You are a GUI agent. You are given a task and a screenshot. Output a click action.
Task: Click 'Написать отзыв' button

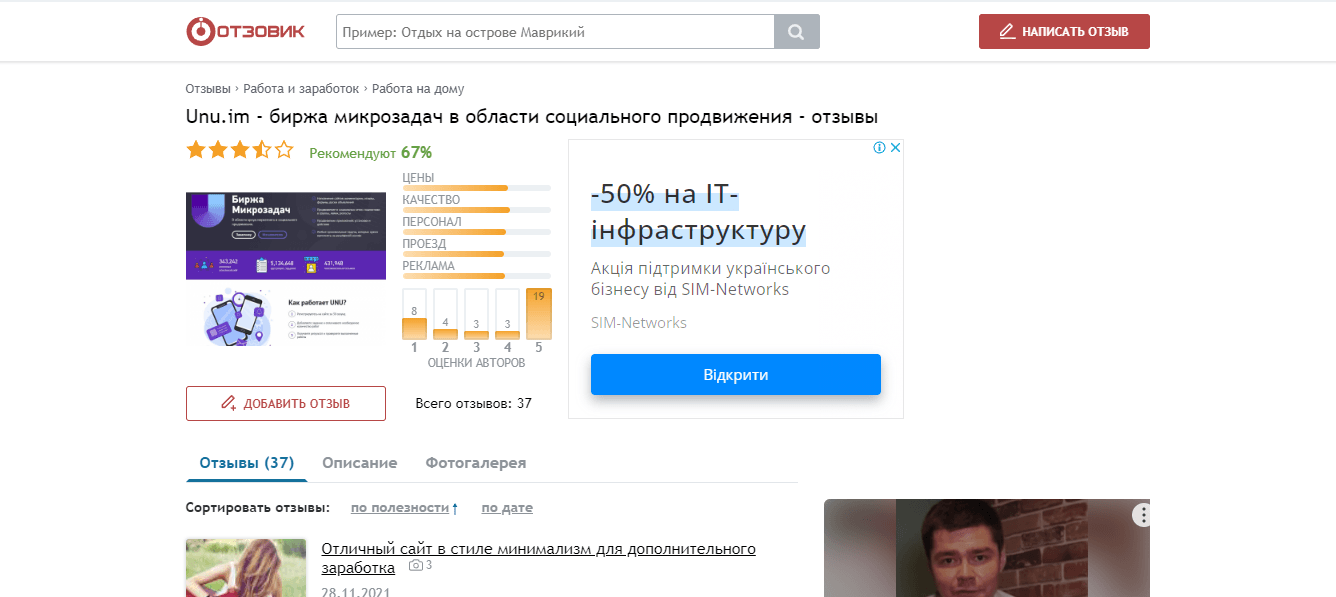tap(1064, 32)
